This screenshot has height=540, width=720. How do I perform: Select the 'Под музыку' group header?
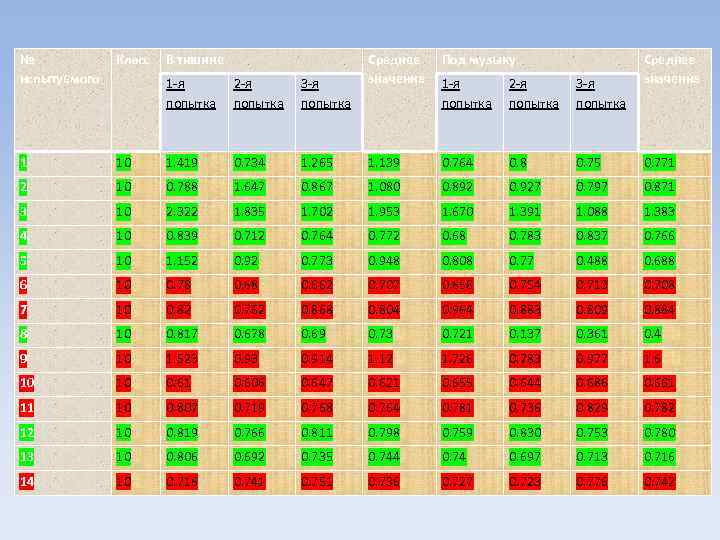(478, 60)
